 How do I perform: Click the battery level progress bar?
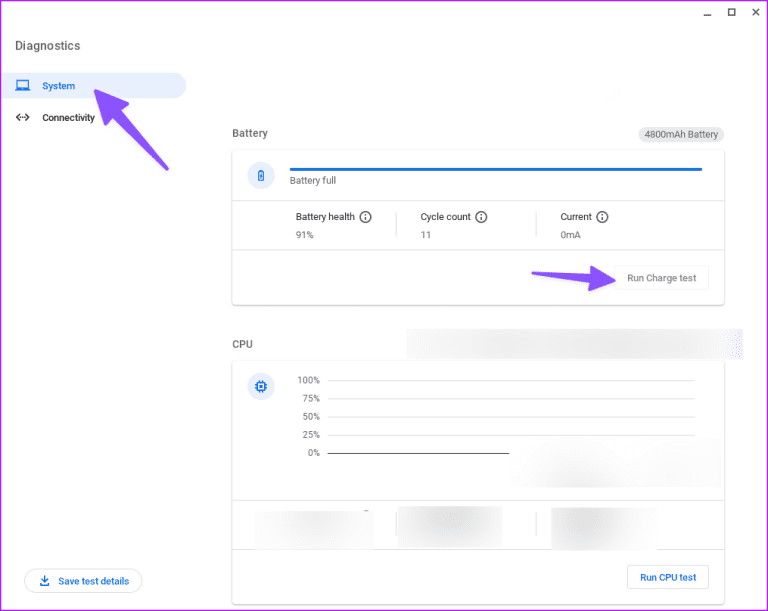495,169
